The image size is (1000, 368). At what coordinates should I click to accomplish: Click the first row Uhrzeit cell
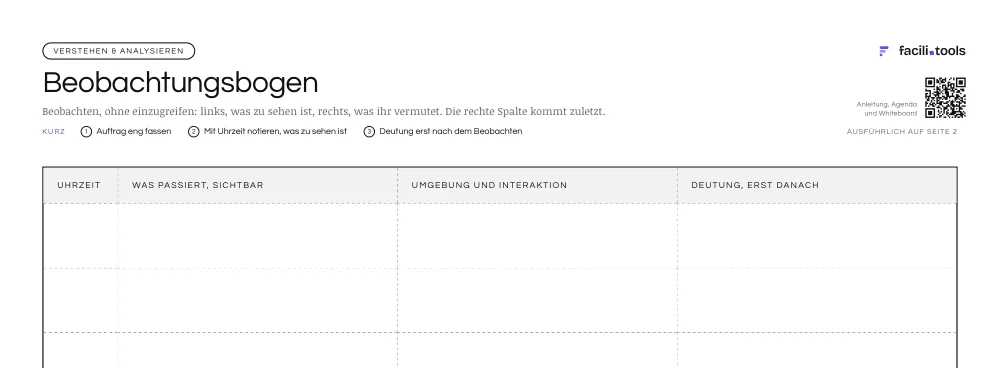[x=80, y=236]
